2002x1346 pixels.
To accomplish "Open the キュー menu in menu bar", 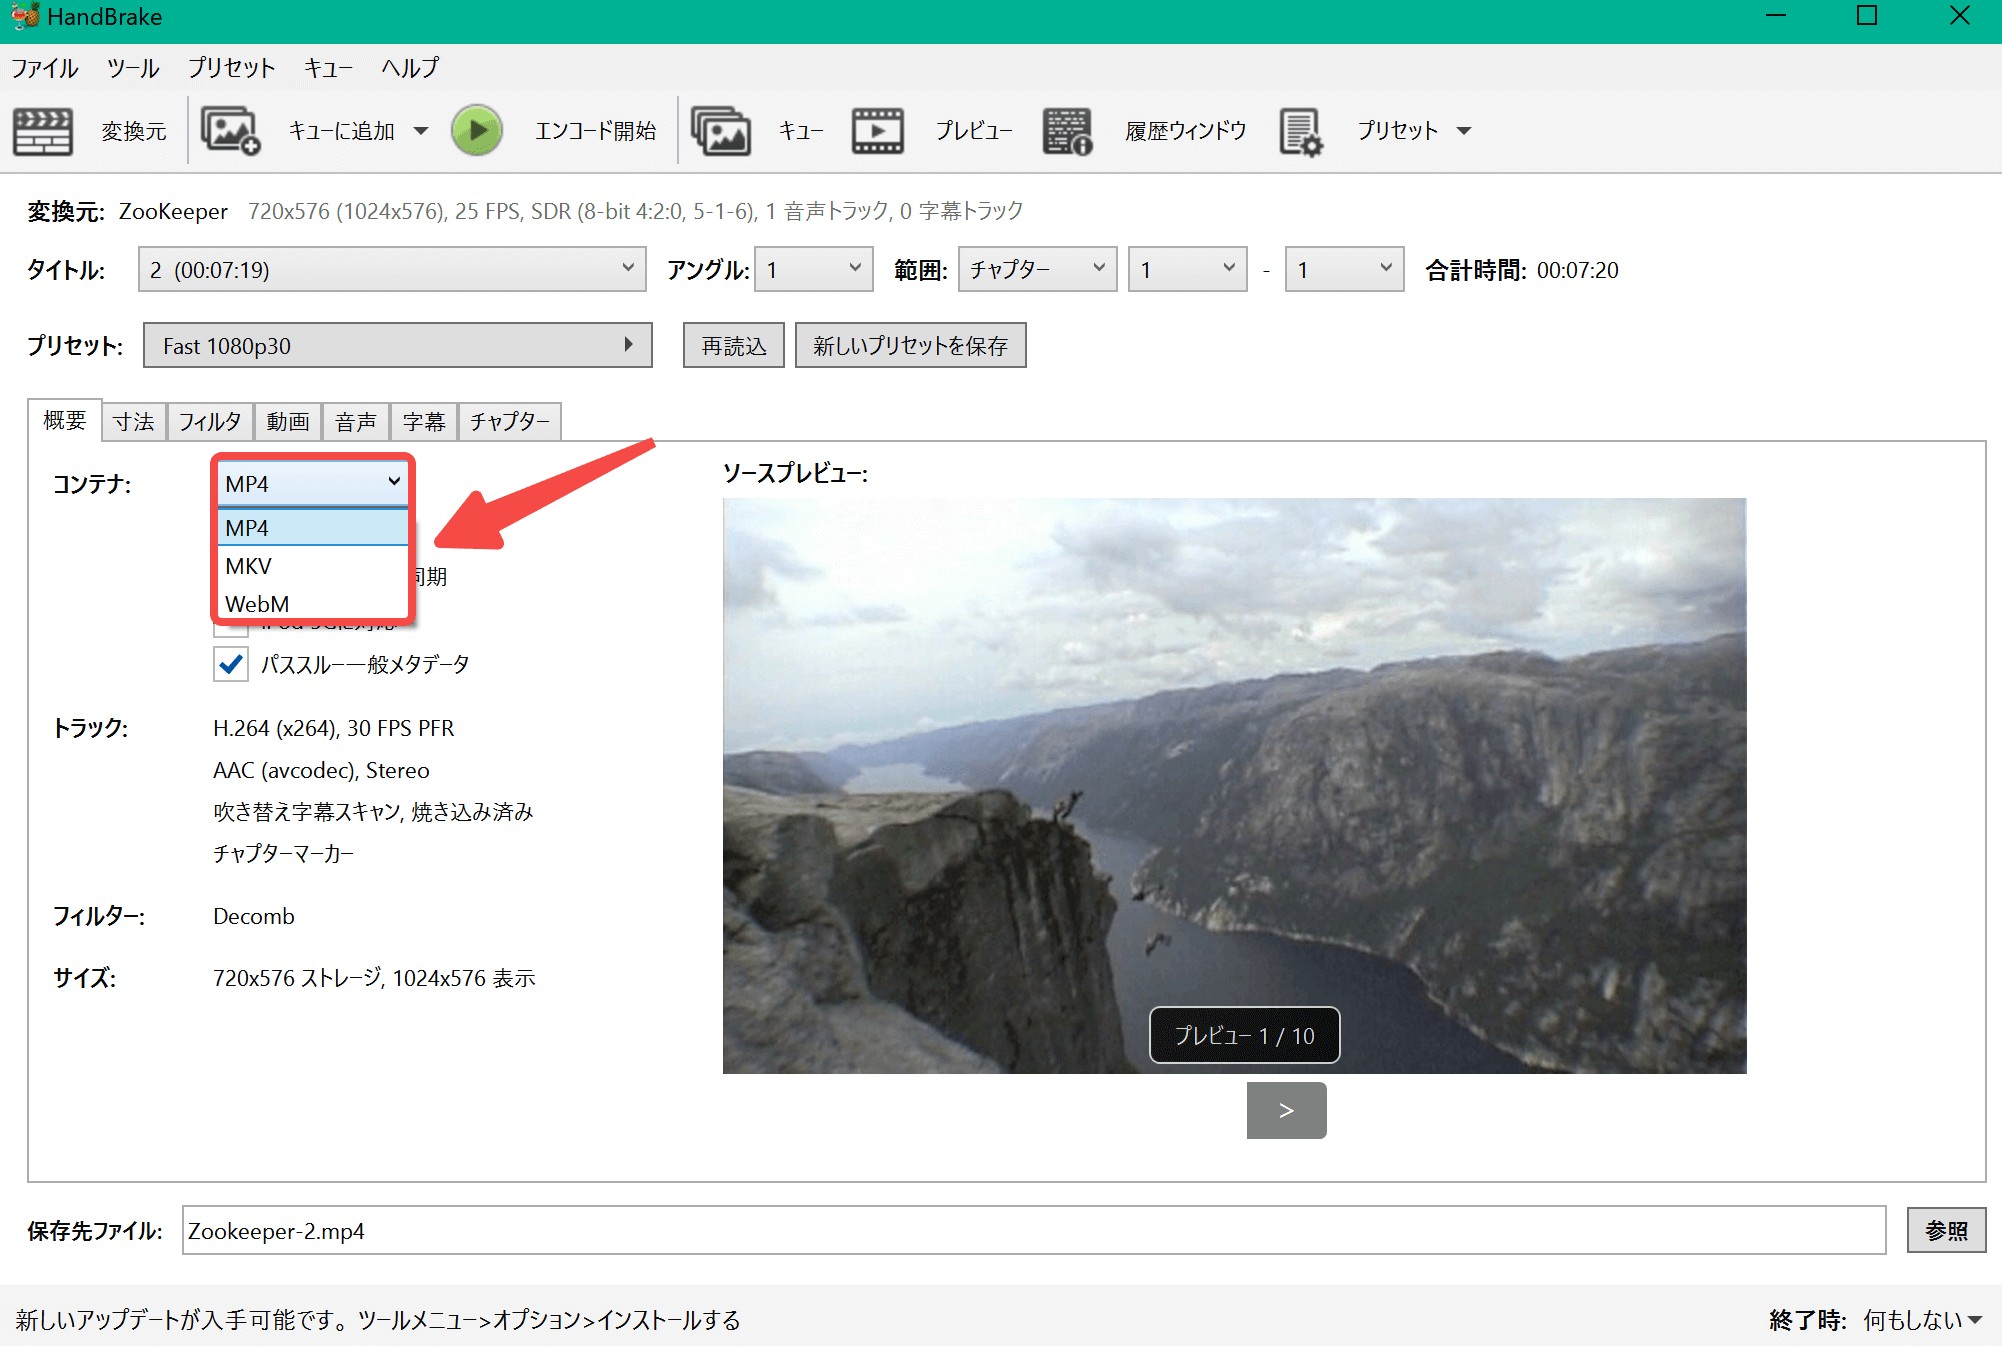I will (x=328, y=68).
